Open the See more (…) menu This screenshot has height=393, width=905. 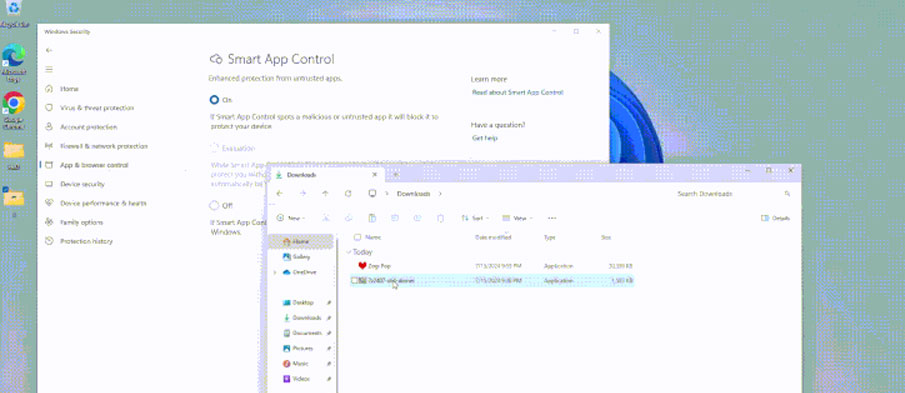[552, 218]
